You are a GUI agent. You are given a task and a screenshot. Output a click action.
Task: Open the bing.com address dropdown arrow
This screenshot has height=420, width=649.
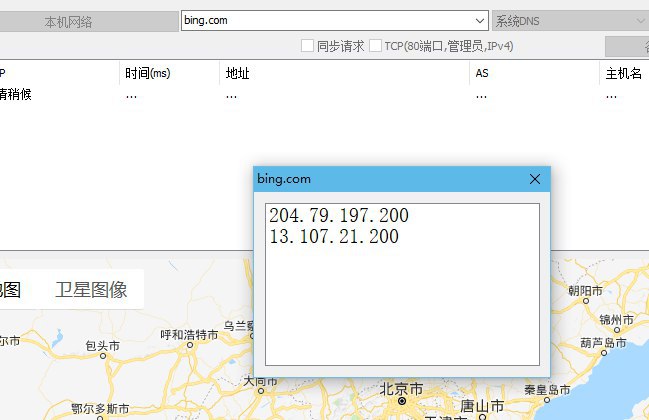point(479,20)
